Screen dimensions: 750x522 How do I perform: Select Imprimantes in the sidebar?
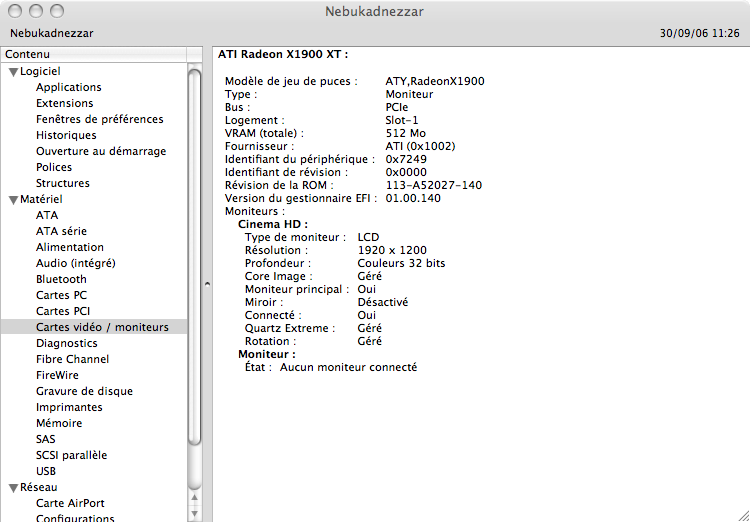(x=69, y=407)
